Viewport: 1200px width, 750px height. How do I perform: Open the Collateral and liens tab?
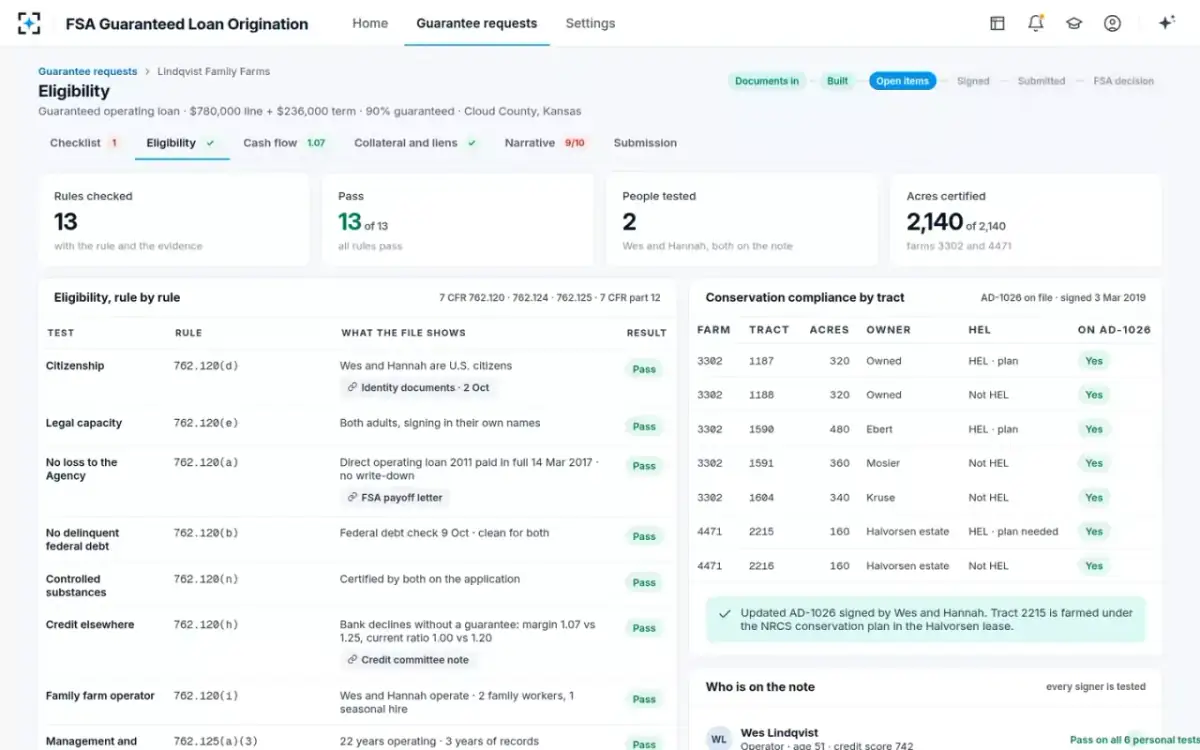coord(415,143)
